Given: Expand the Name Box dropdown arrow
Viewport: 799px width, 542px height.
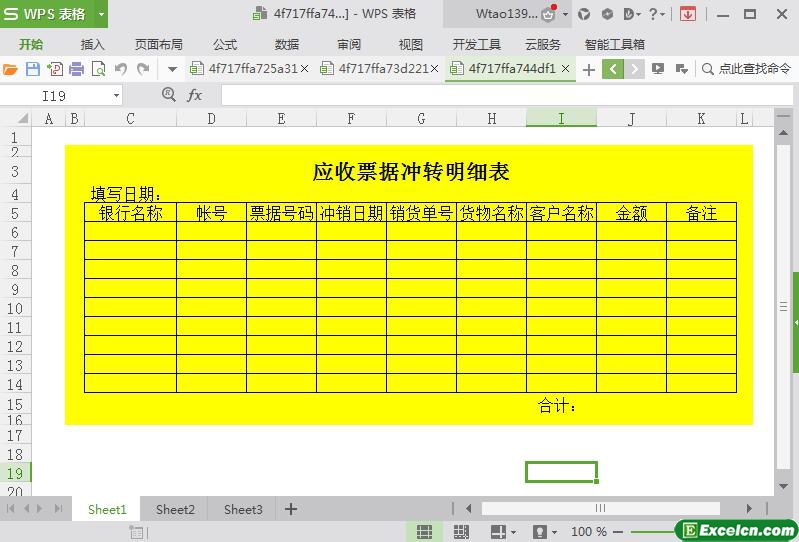Looking at the screenshot, I should (116, 96).
